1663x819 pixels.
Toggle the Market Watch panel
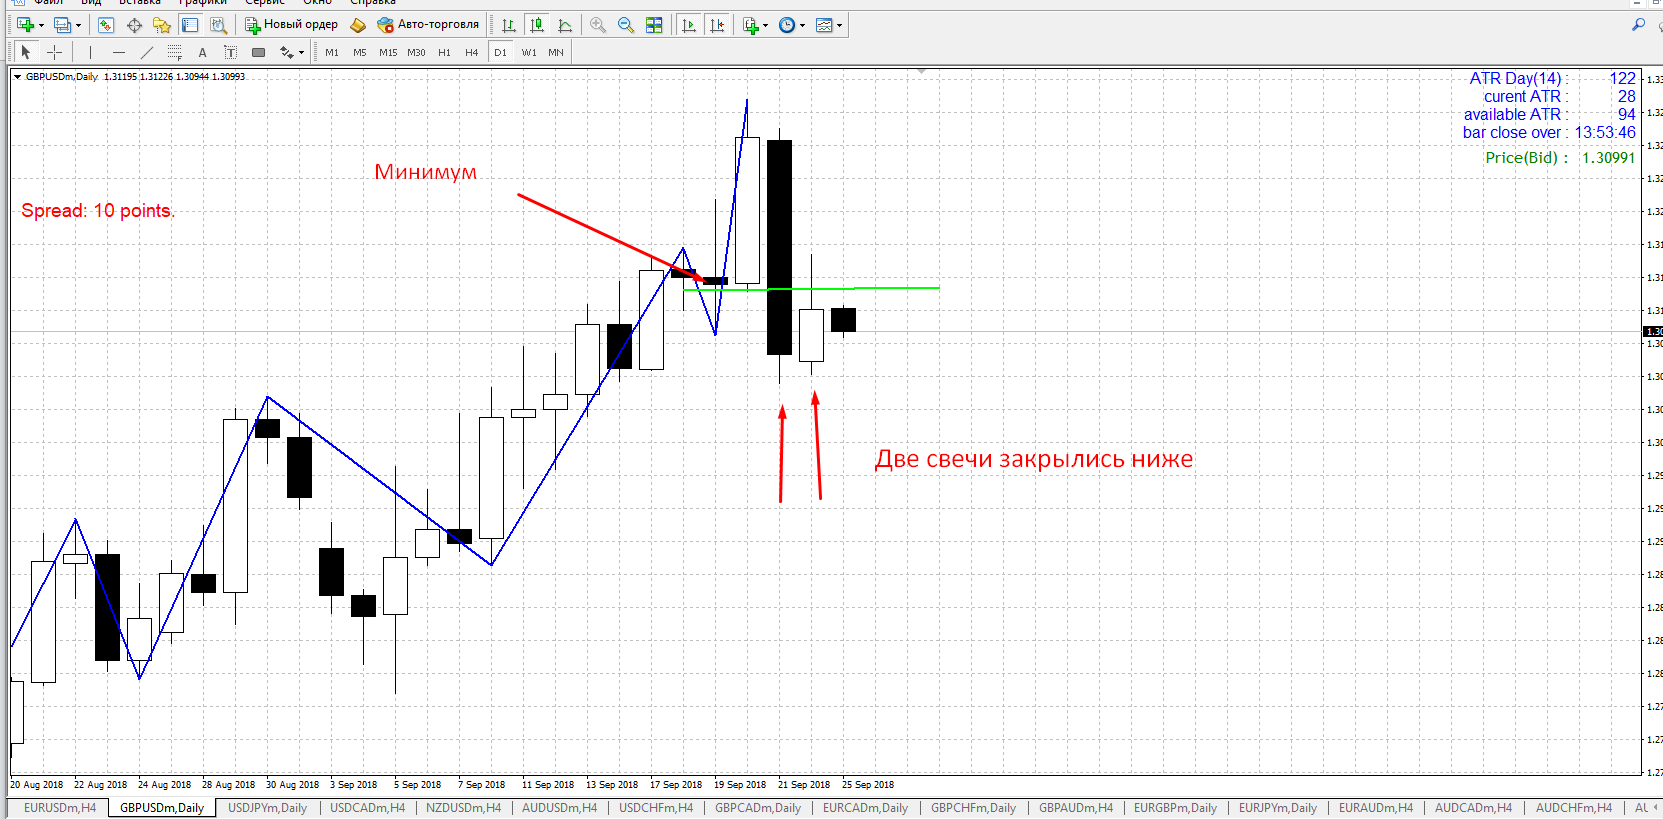106,25
